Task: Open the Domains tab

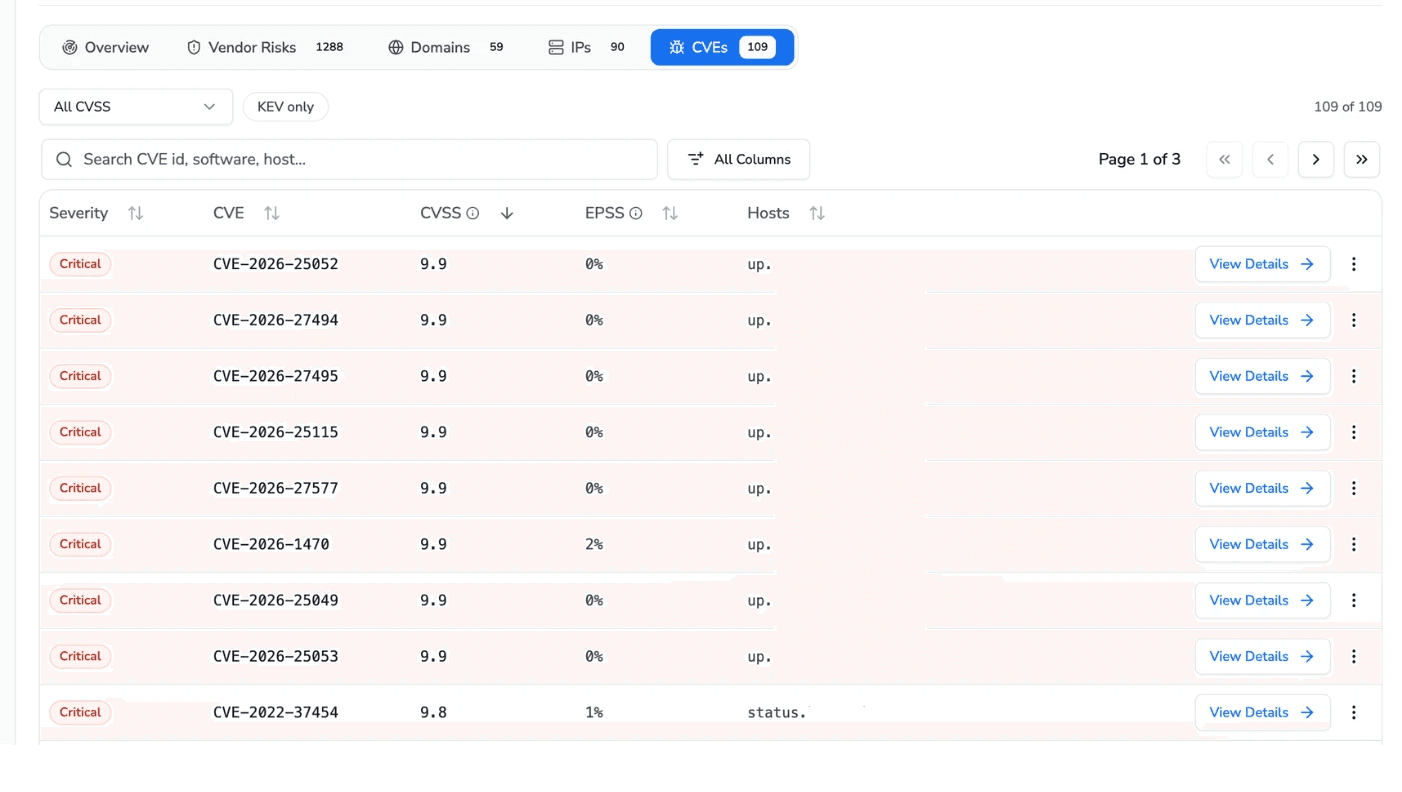Action: pyautogui.click(x=446, y=47)
